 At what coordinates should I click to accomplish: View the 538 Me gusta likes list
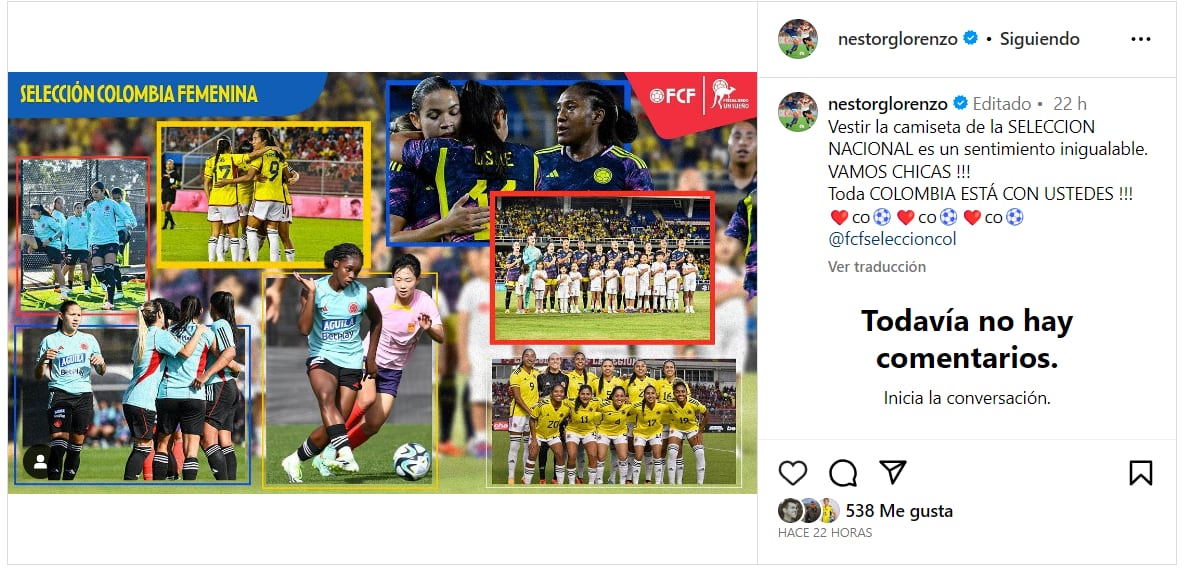[x=899, y=511]
